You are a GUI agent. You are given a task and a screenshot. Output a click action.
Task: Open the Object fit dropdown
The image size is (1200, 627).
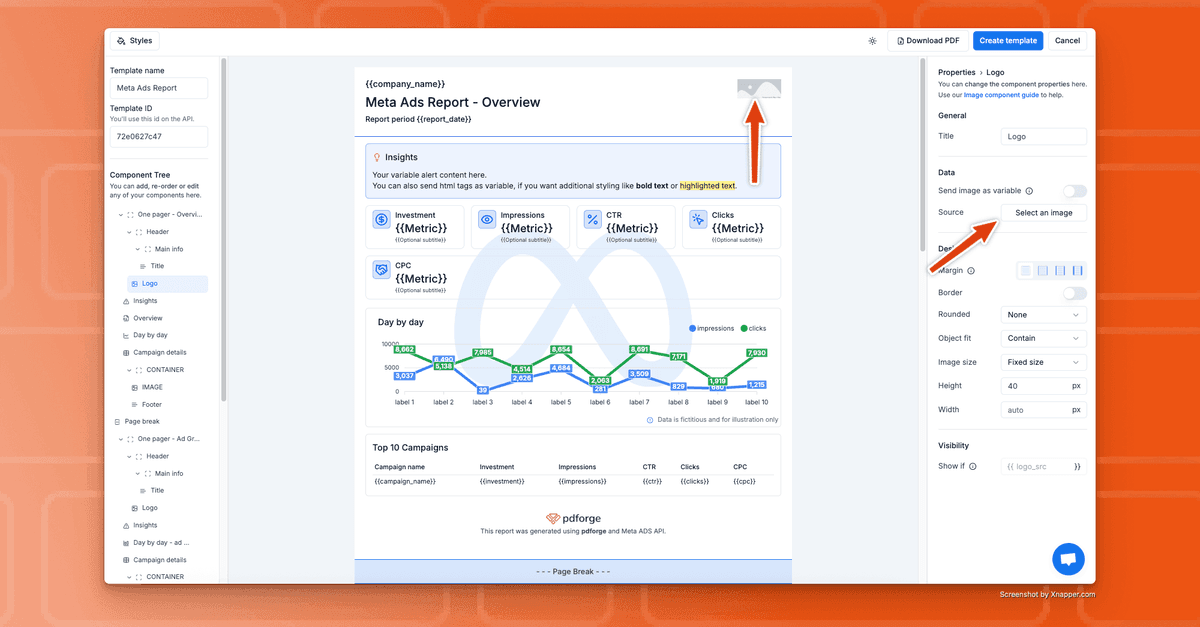click(x=1042, y=337)
